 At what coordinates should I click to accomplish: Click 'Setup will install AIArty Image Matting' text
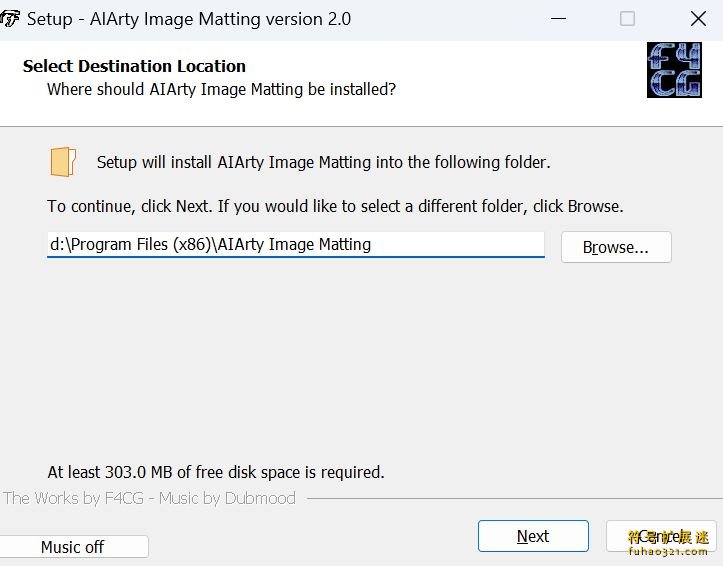[324, 162]
